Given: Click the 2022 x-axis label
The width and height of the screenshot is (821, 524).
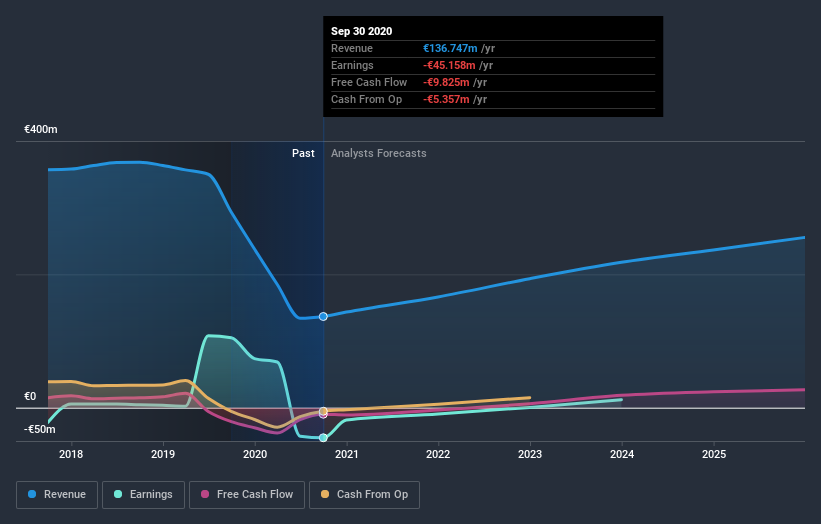Looking at the screenshot, I should (438, 454).
